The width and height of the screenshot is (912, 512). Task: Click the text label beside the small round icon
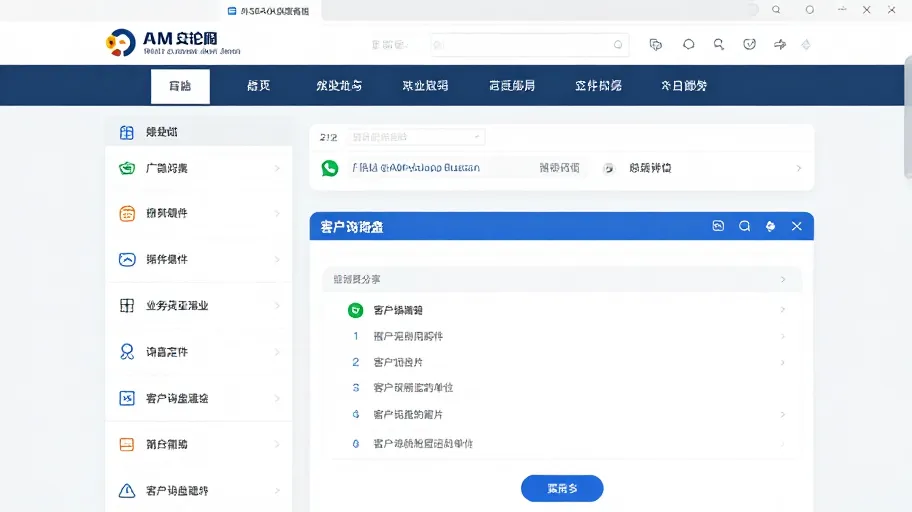[650, 168]
